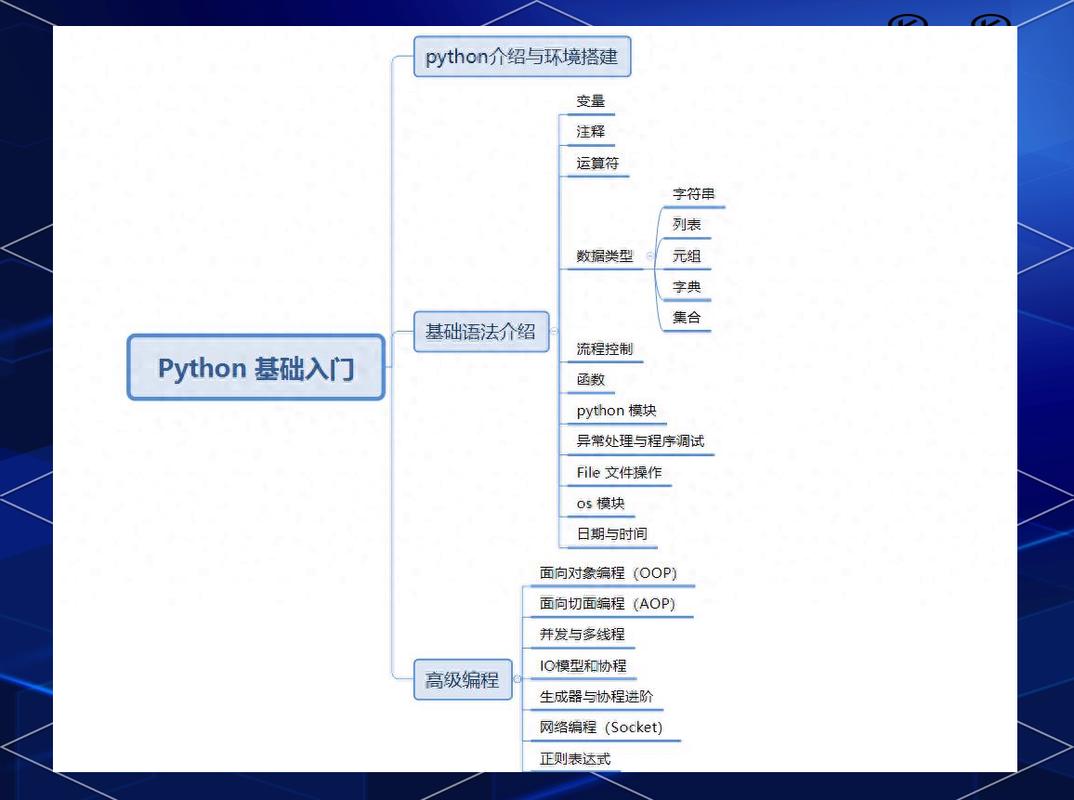Select the IO模型和协程 topic
1074x800 pixels.
pyautogui.click(x=583, y=666)
